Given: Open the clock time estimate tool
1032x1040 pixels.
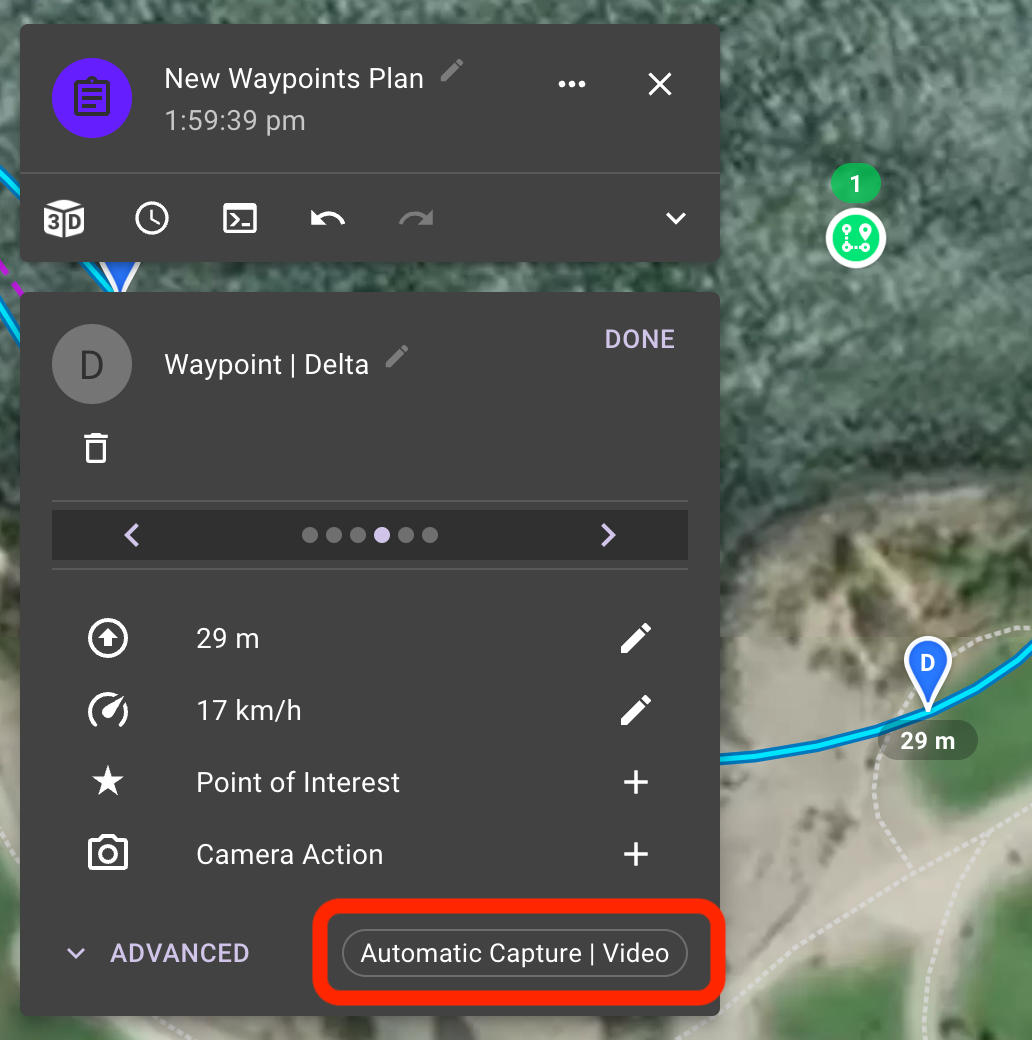Looking at the screenshot, I should (x=152, y=218).
